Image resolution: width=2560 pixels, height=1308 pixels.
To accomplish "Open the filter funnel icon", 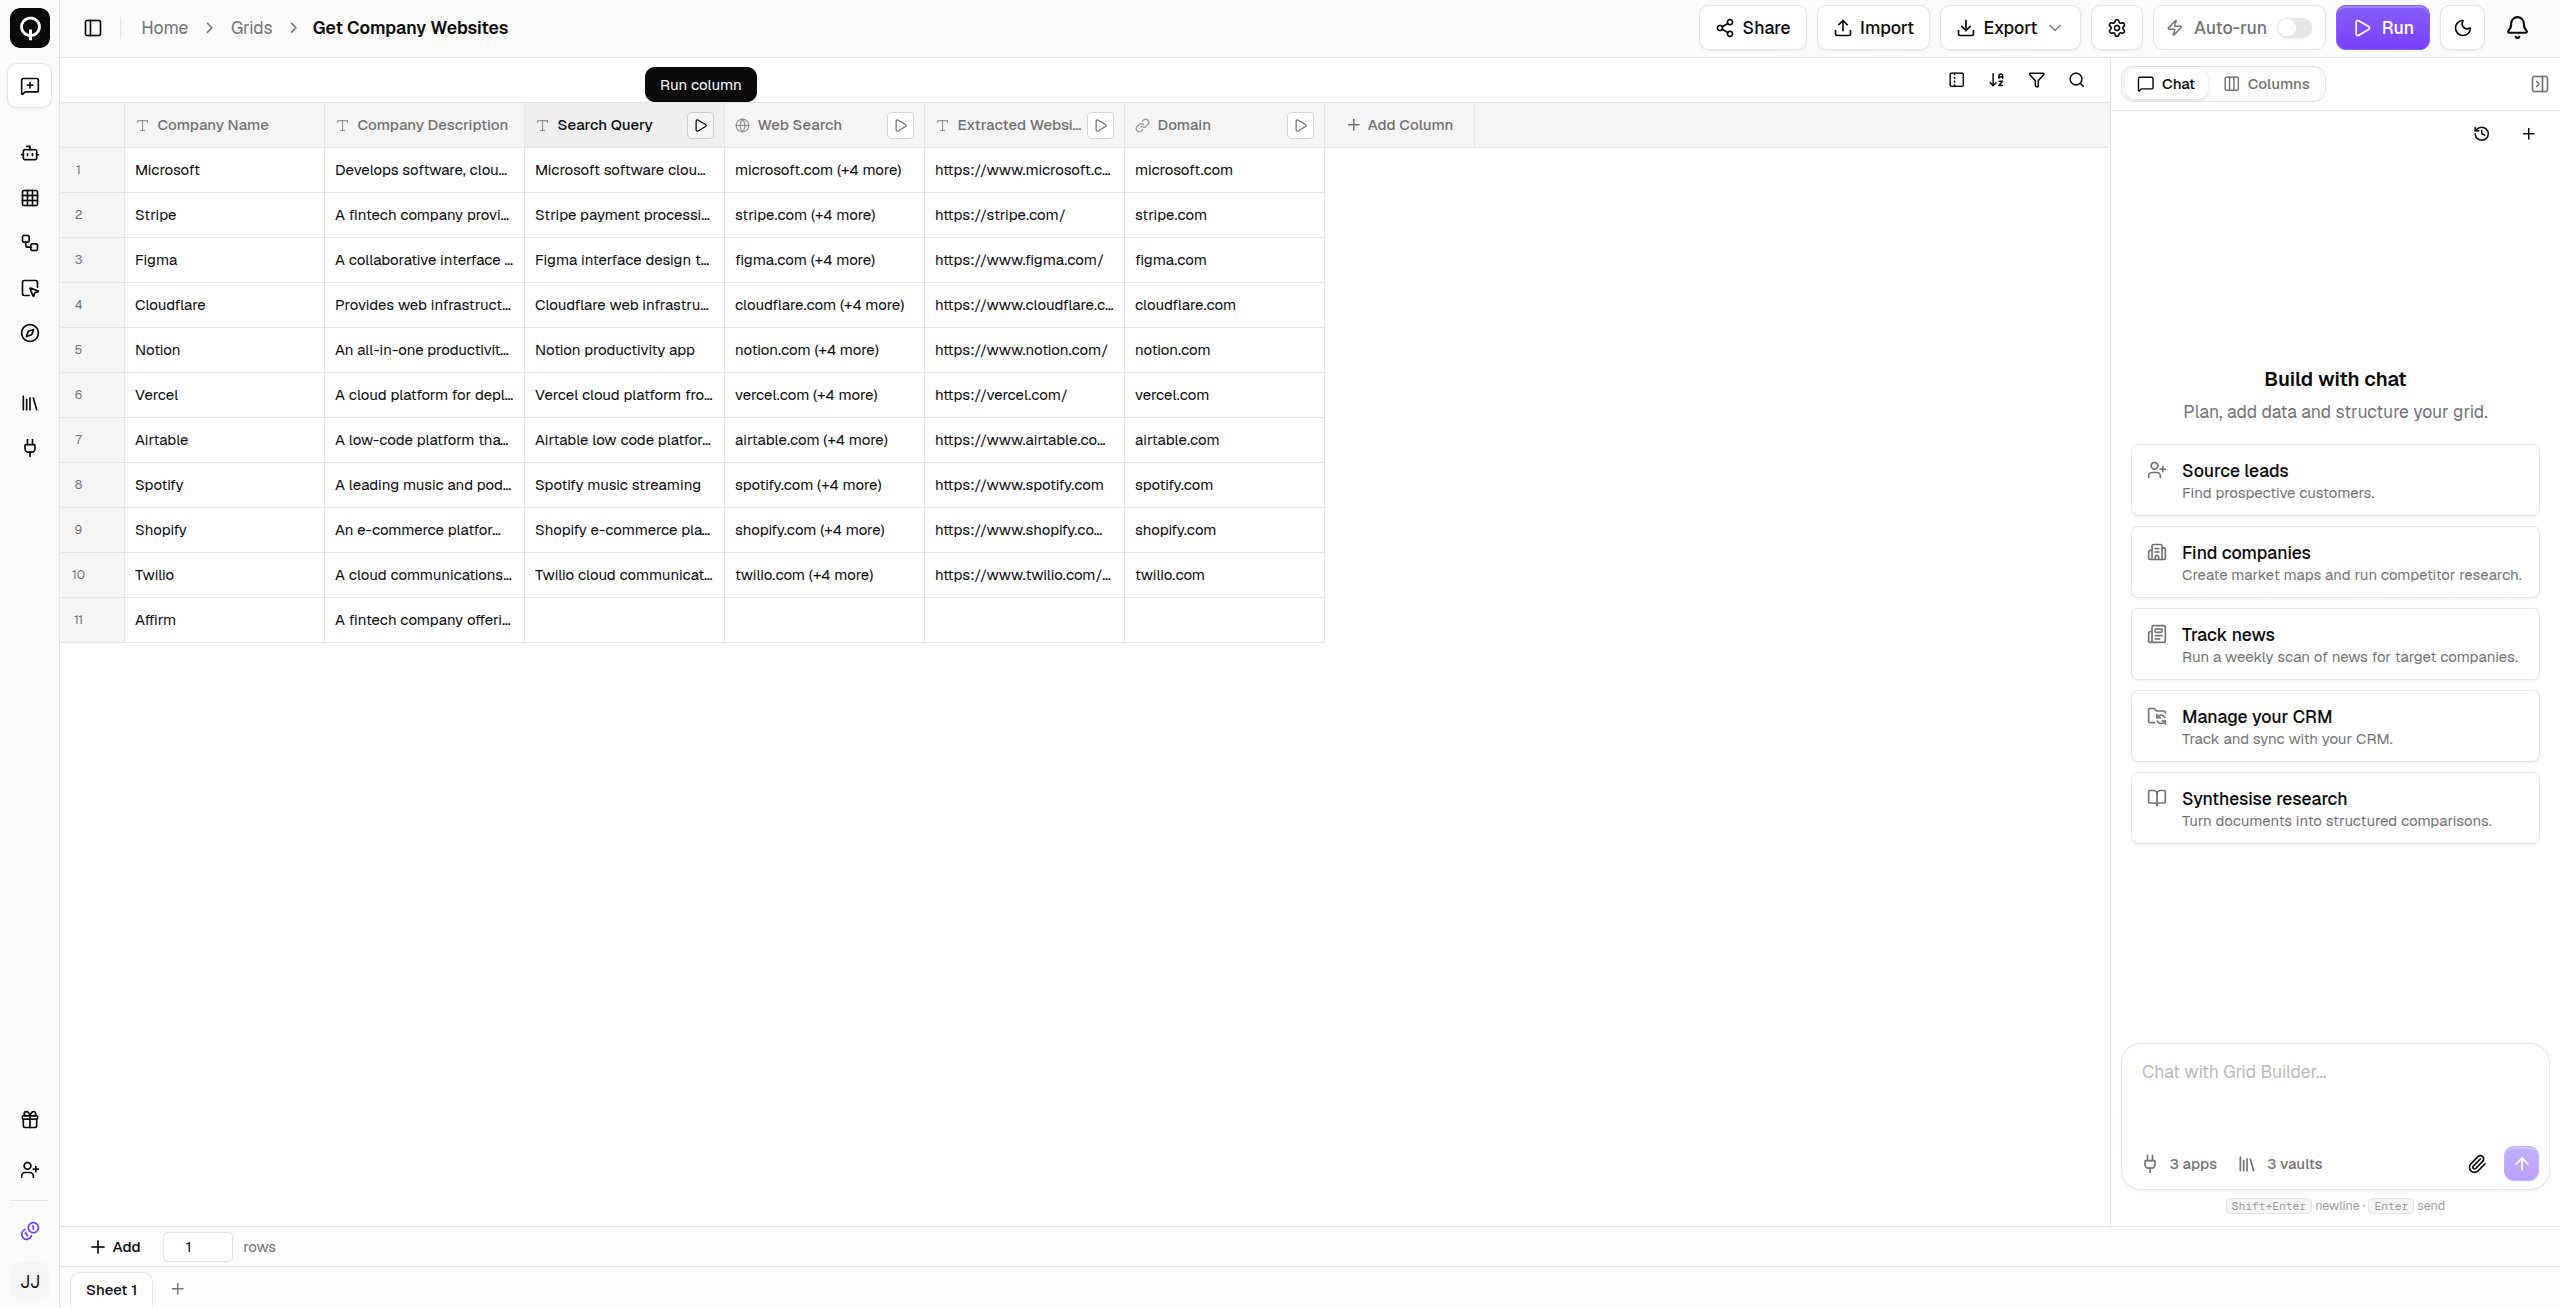I will click(x=2036, y=80).
